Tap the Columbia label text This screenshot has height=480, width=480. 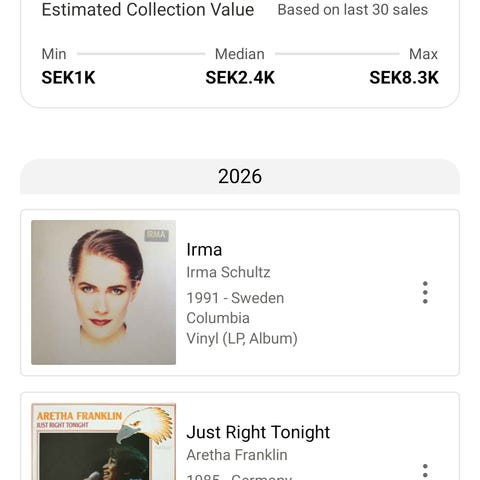pyautogui.click(x=218, y=318)
